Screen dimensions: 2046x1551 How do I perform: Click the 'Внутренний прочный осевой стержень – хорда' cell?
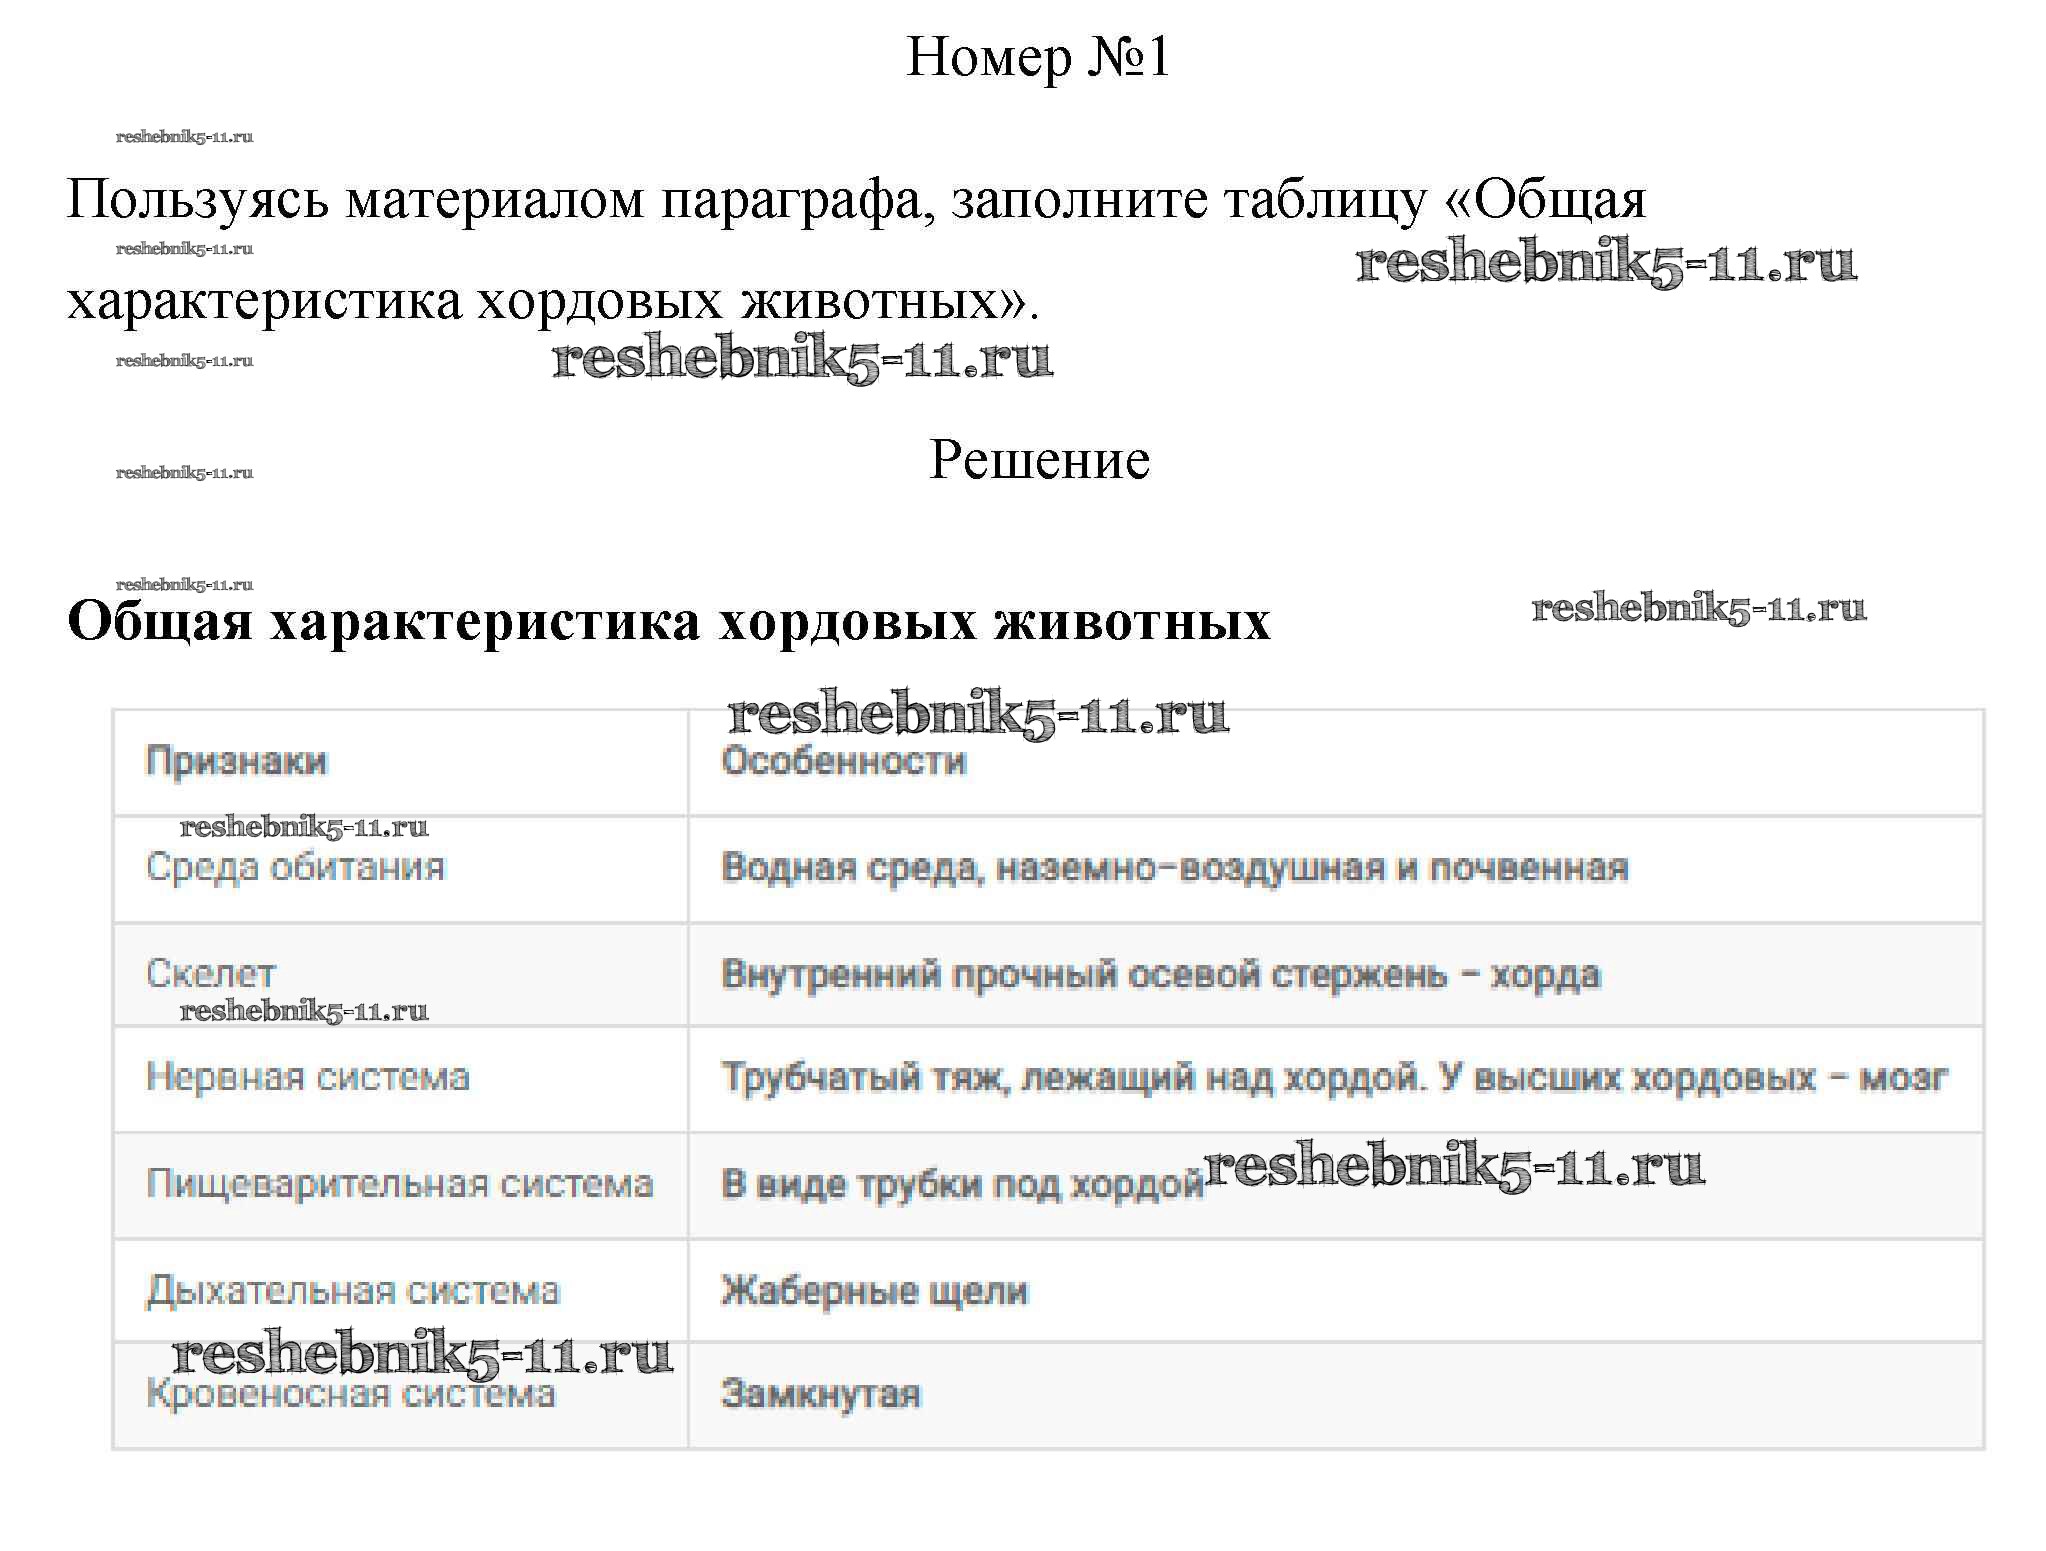pos(1160,974)
